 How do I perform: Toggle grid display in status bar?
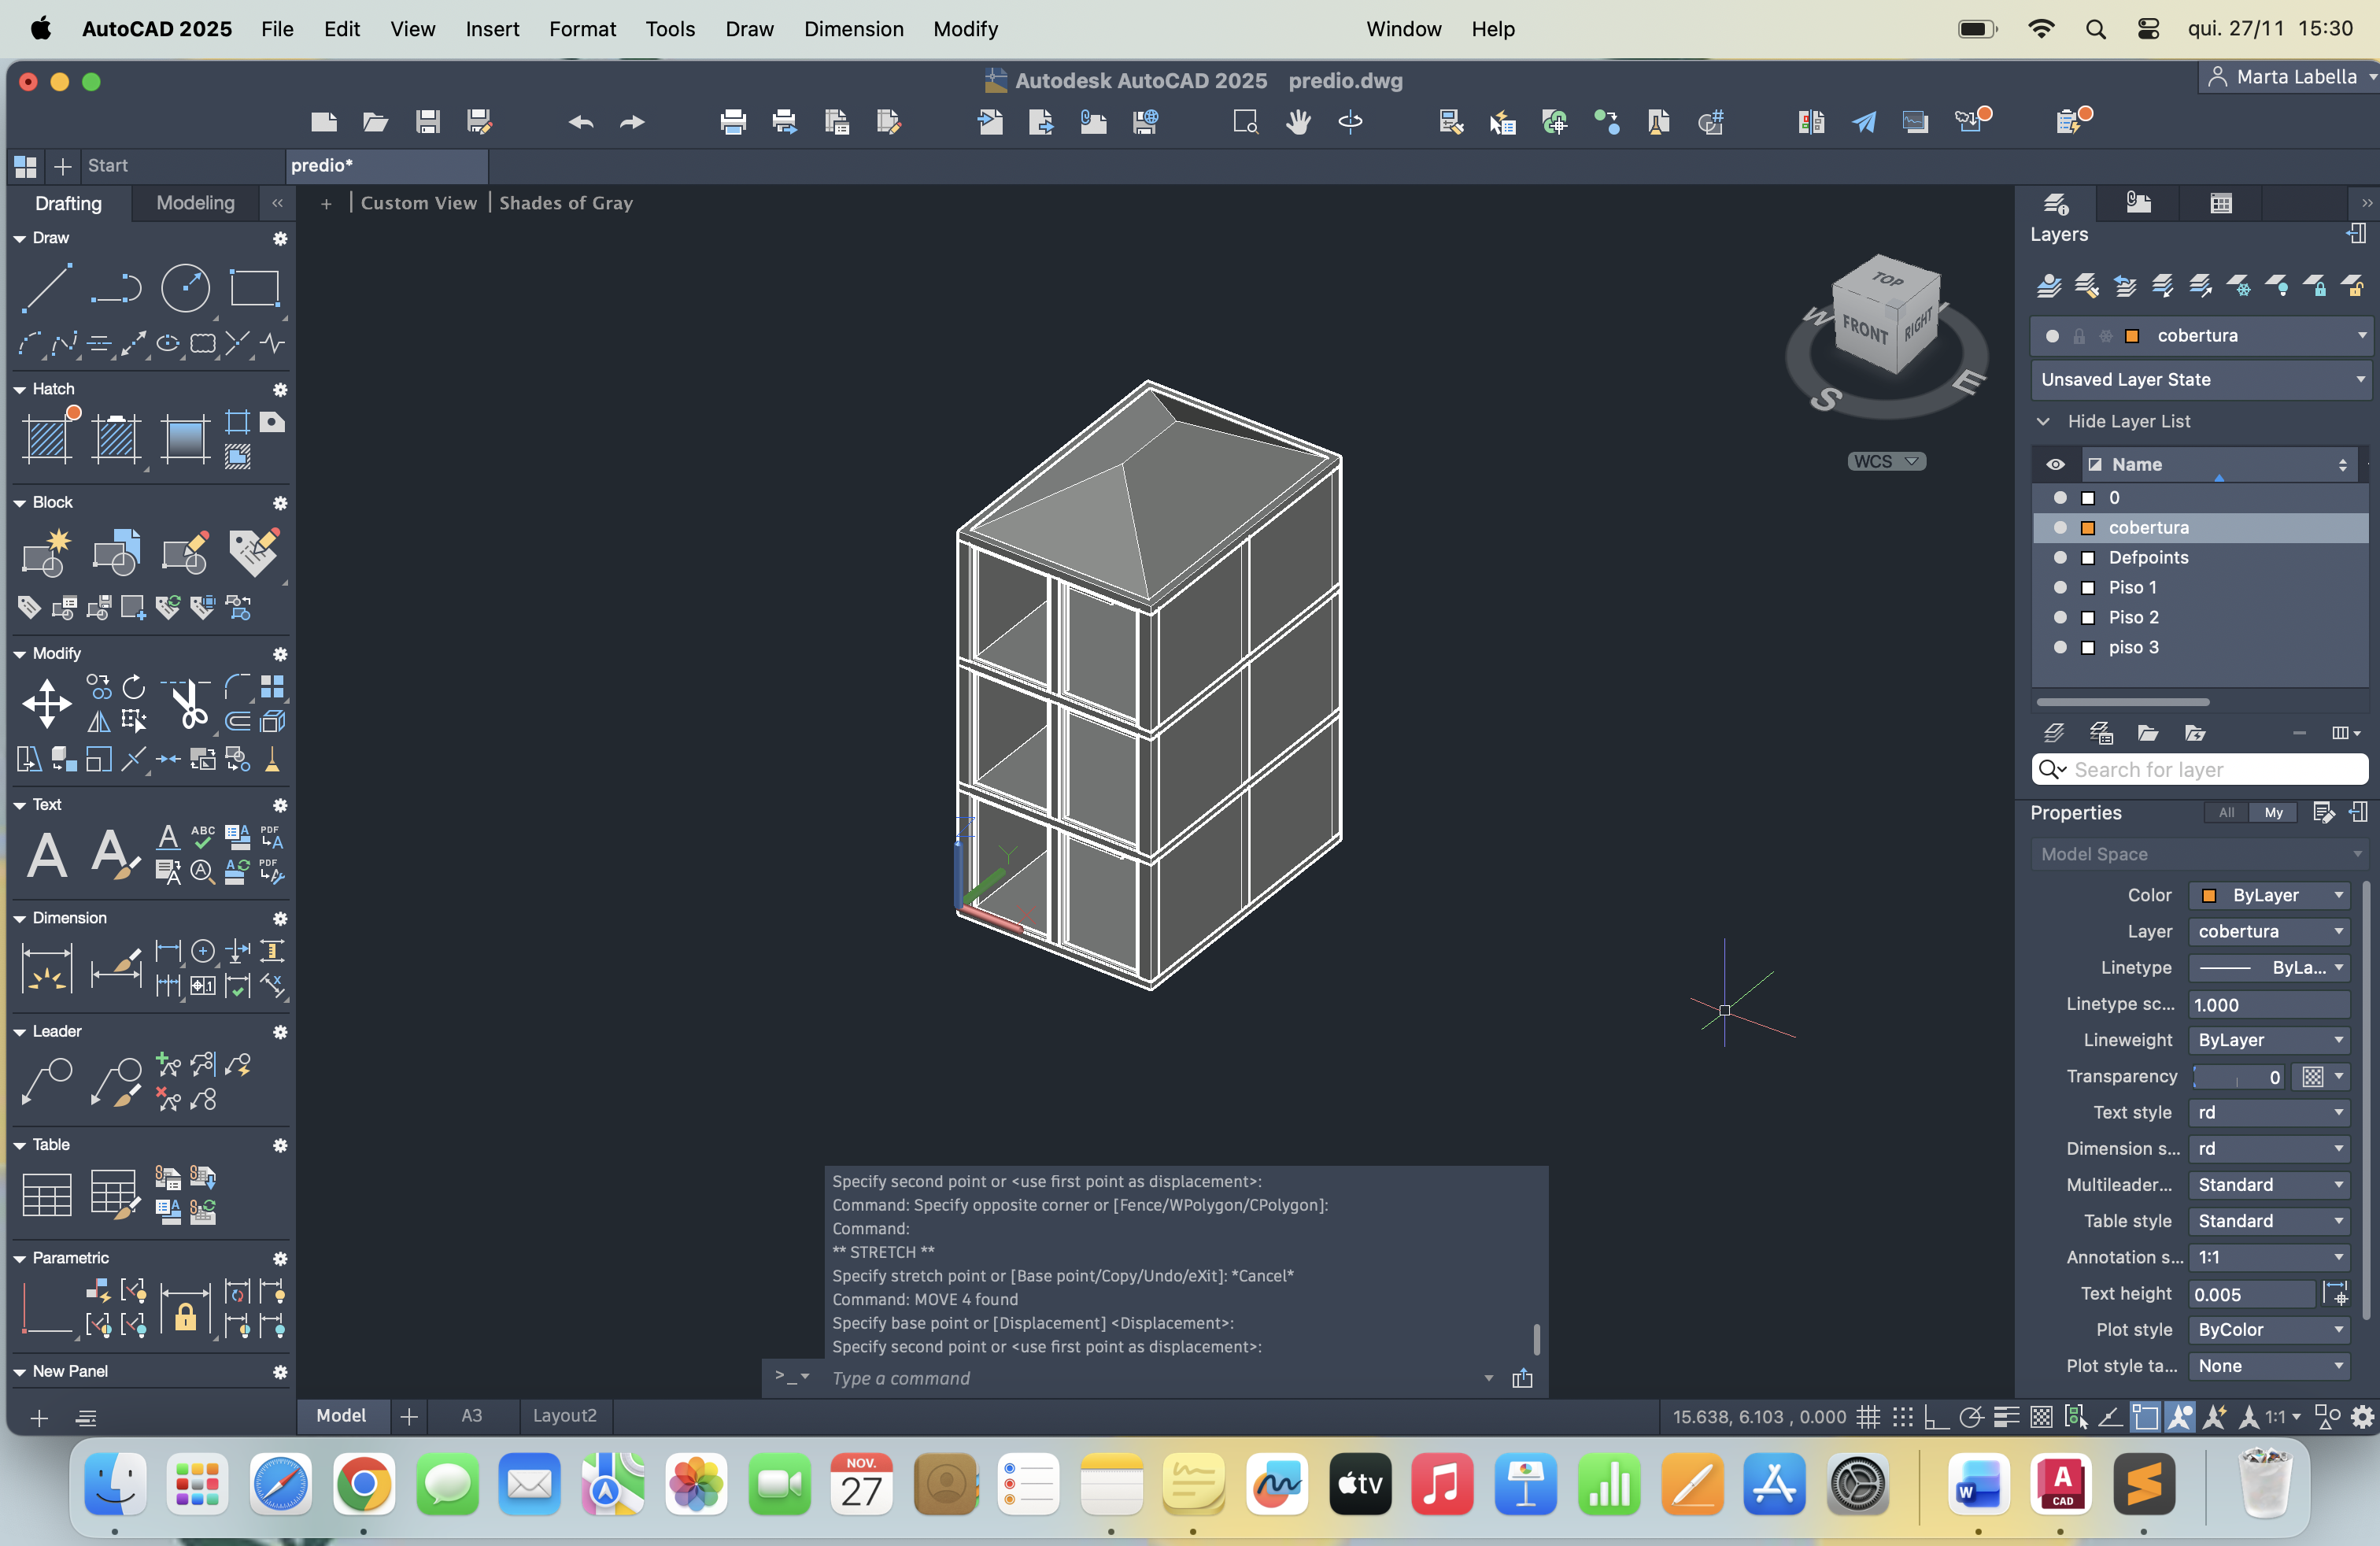(x=1867, y=1416)
